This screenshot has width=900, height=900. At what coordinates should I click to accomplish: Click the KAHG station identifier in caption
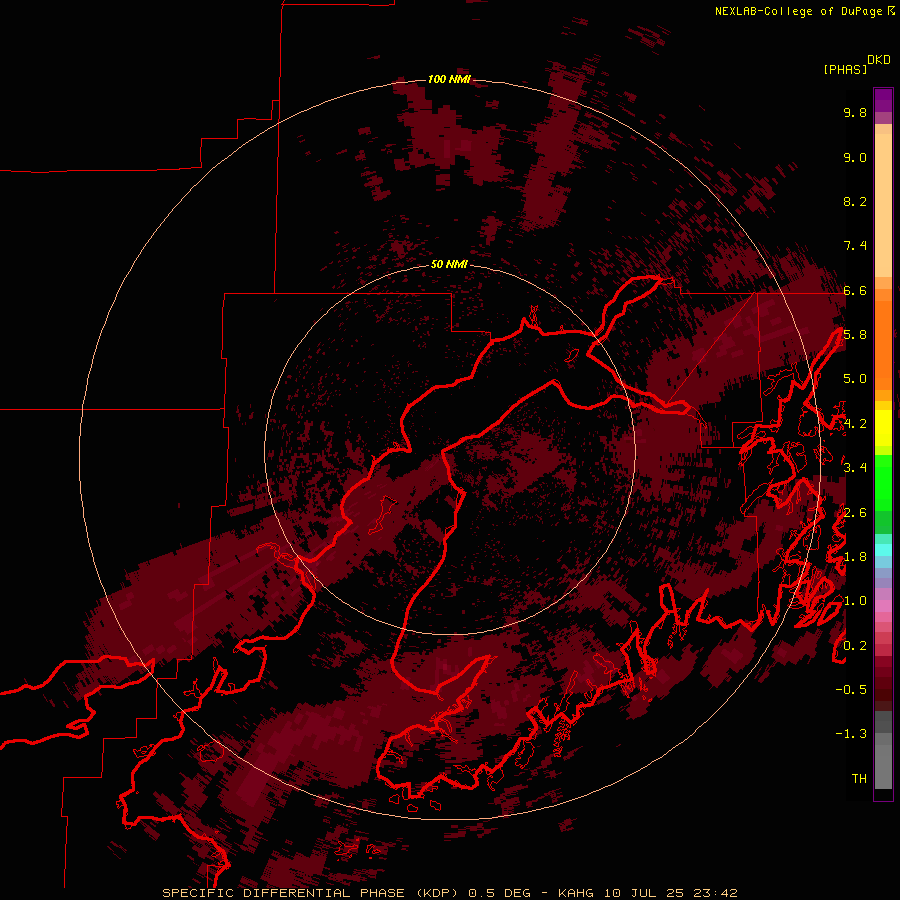pos(577,893)
